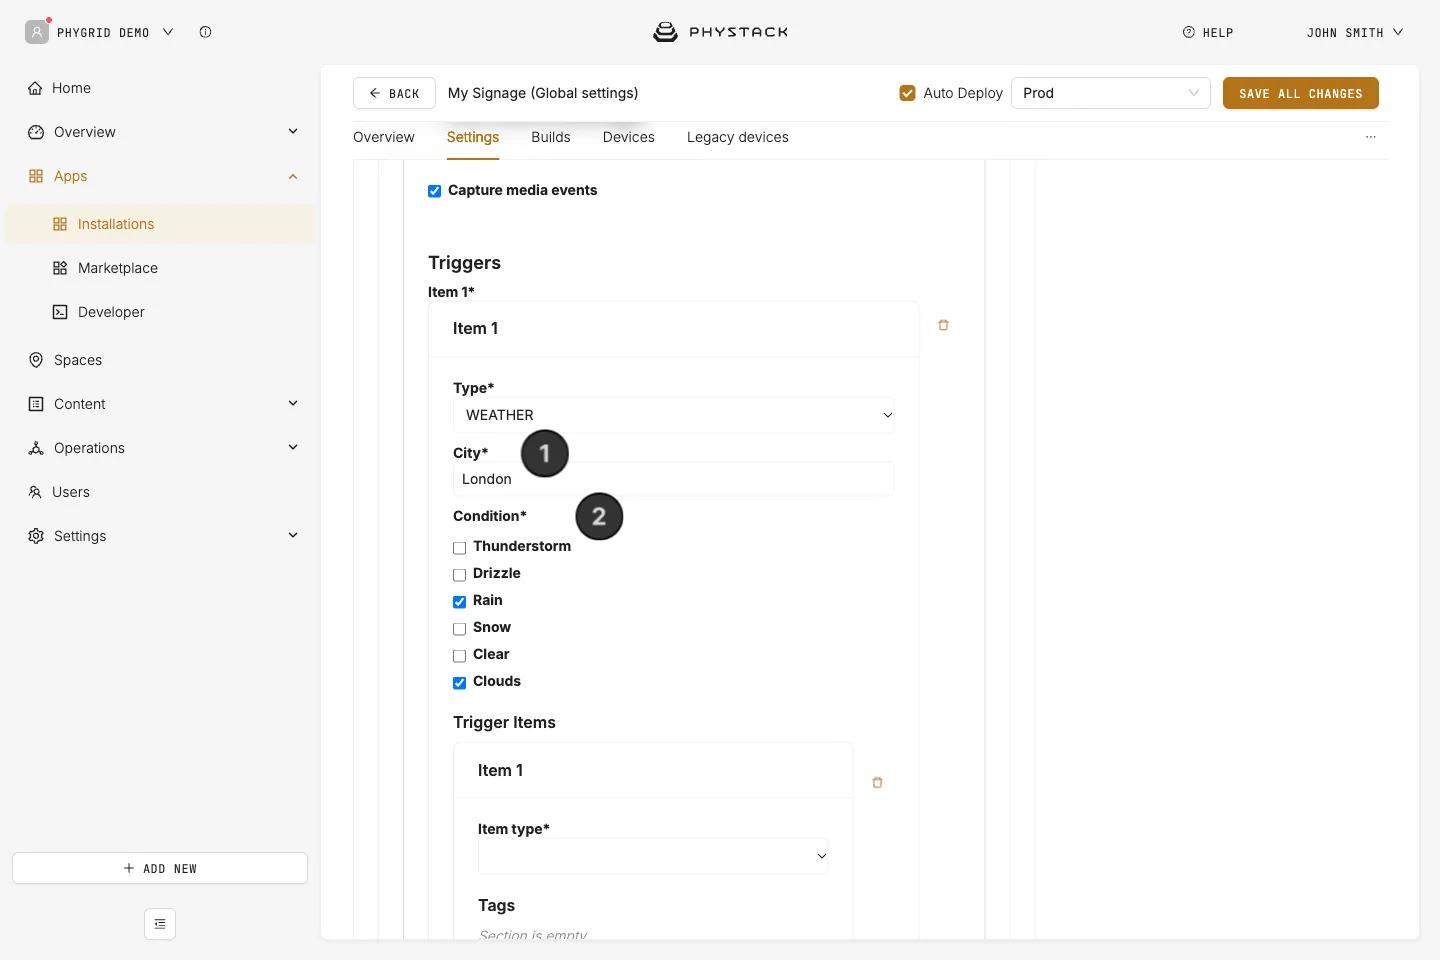Viewport: 1440px width, 960px height.
Task: Enable the Thunderstorm condition checkbox
Action: coord(460,548)
